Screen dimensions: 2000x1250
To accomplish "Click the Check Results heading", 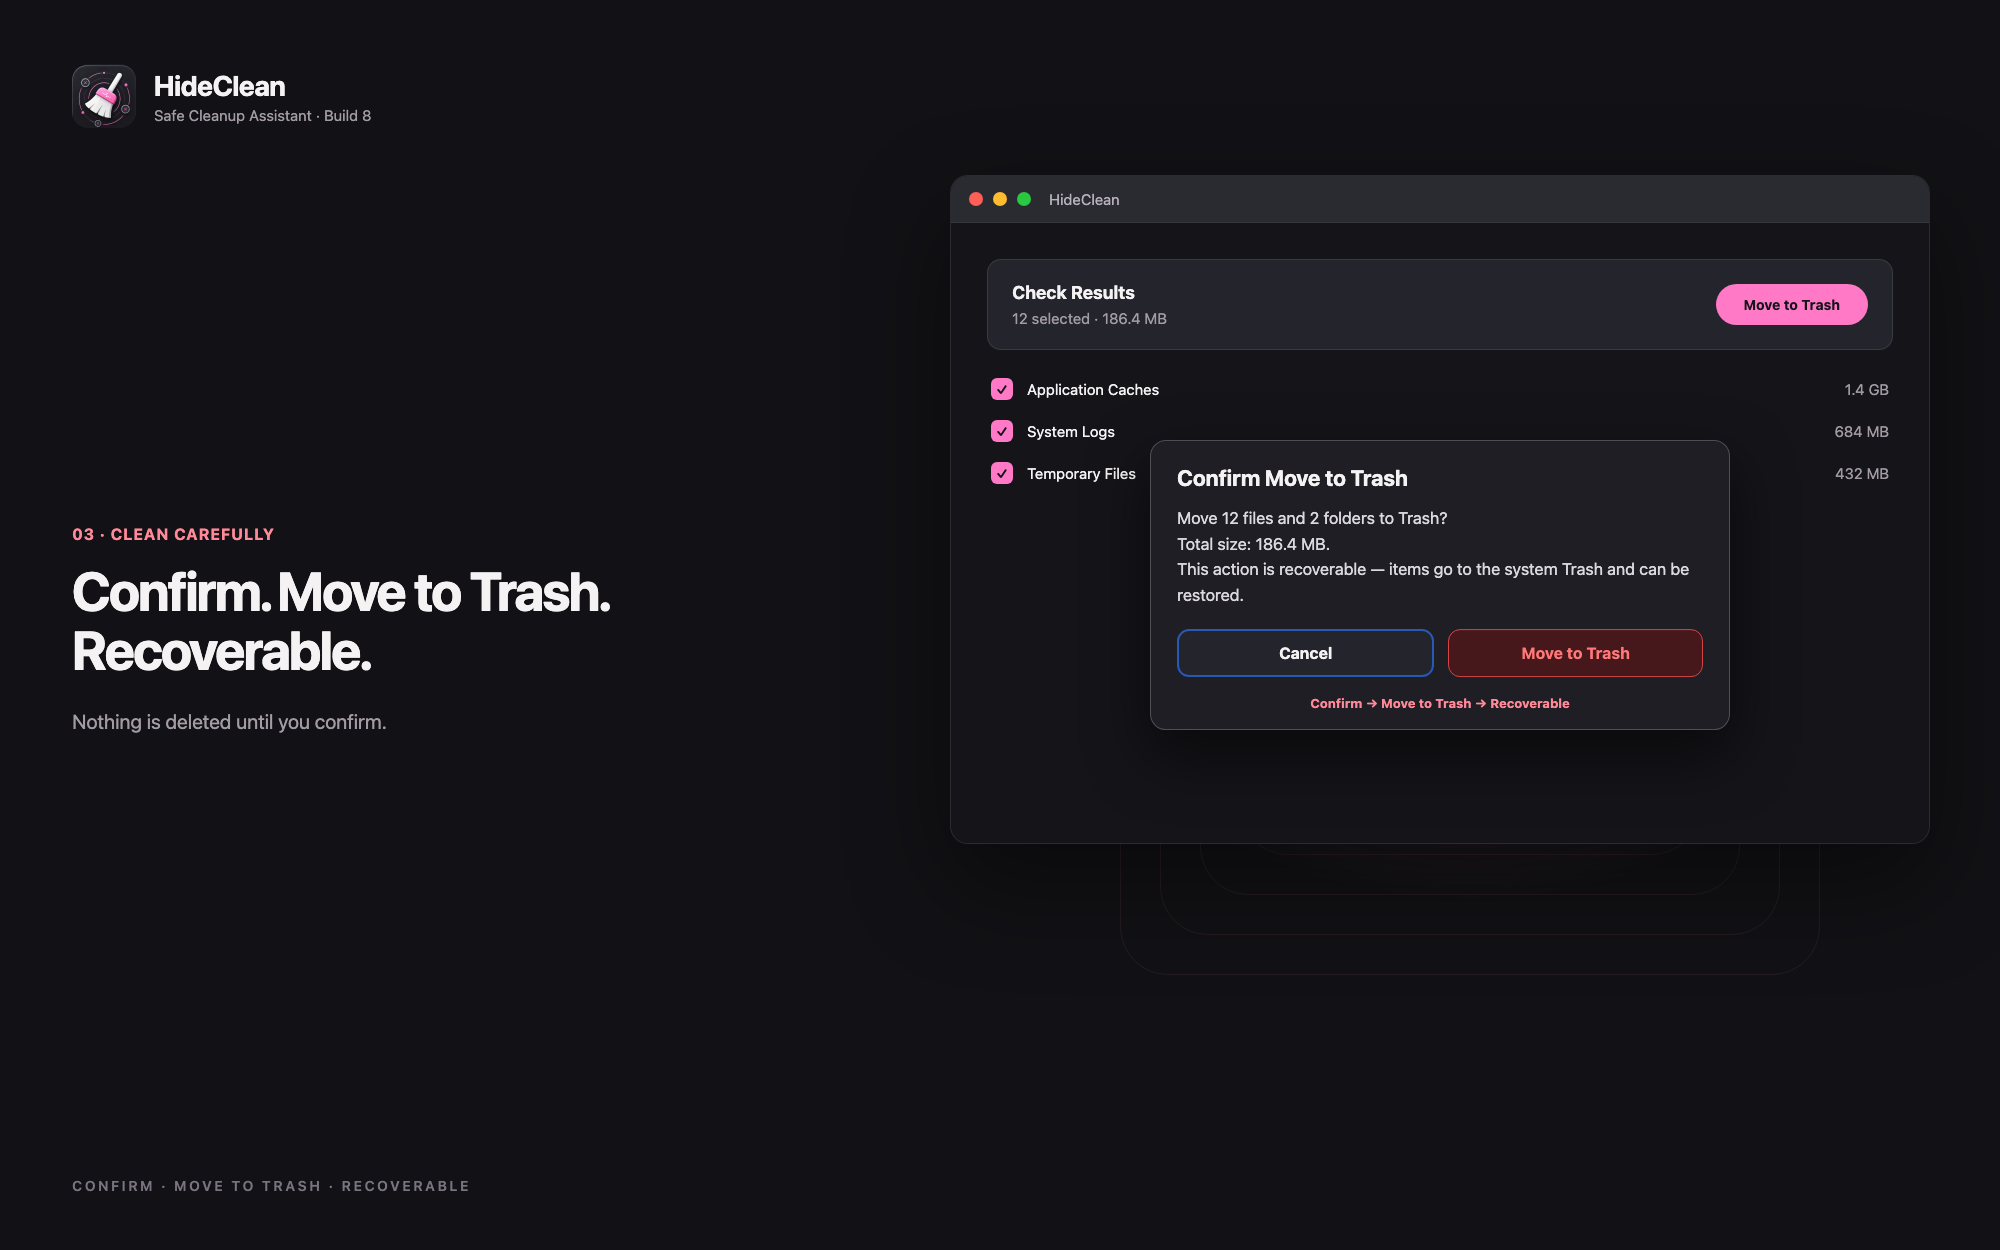I will pyautogui.click(x=1073, y=293).
